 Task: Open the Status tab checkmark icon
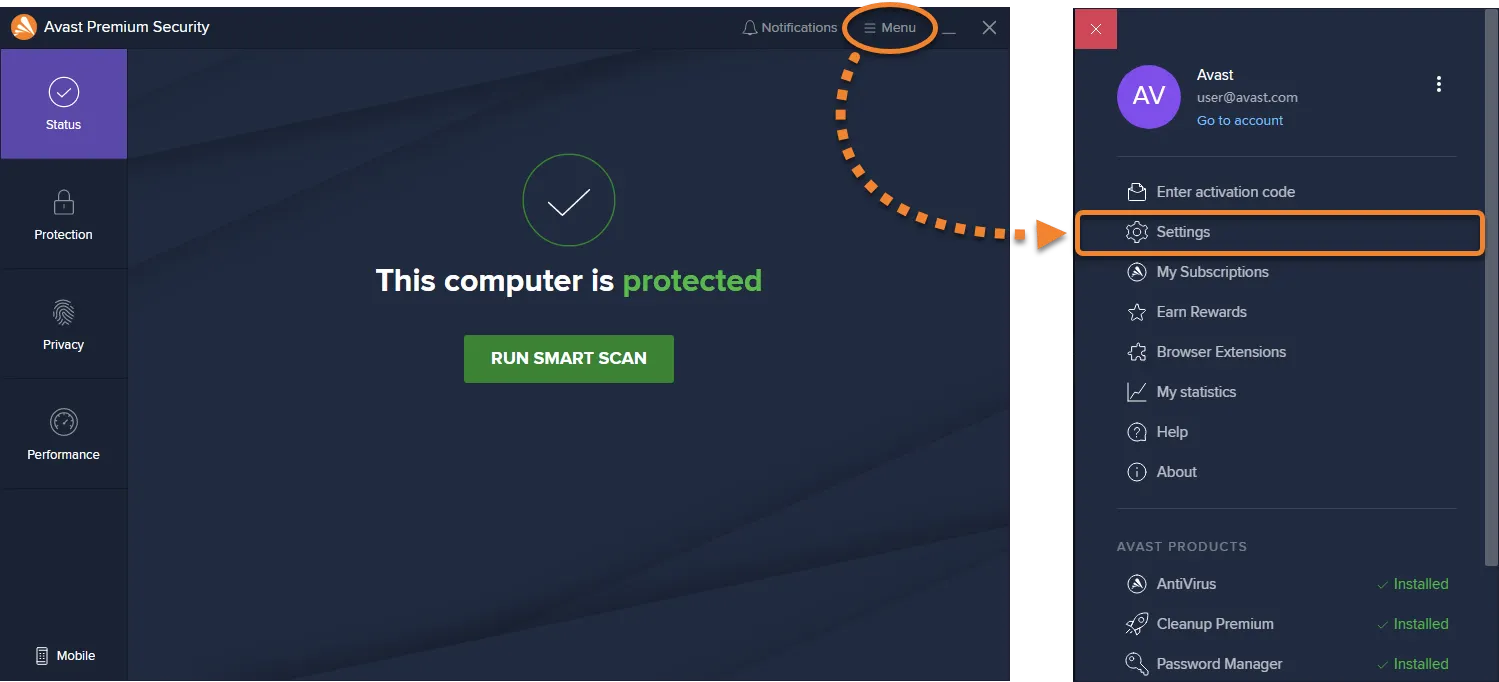click(63, 93)
